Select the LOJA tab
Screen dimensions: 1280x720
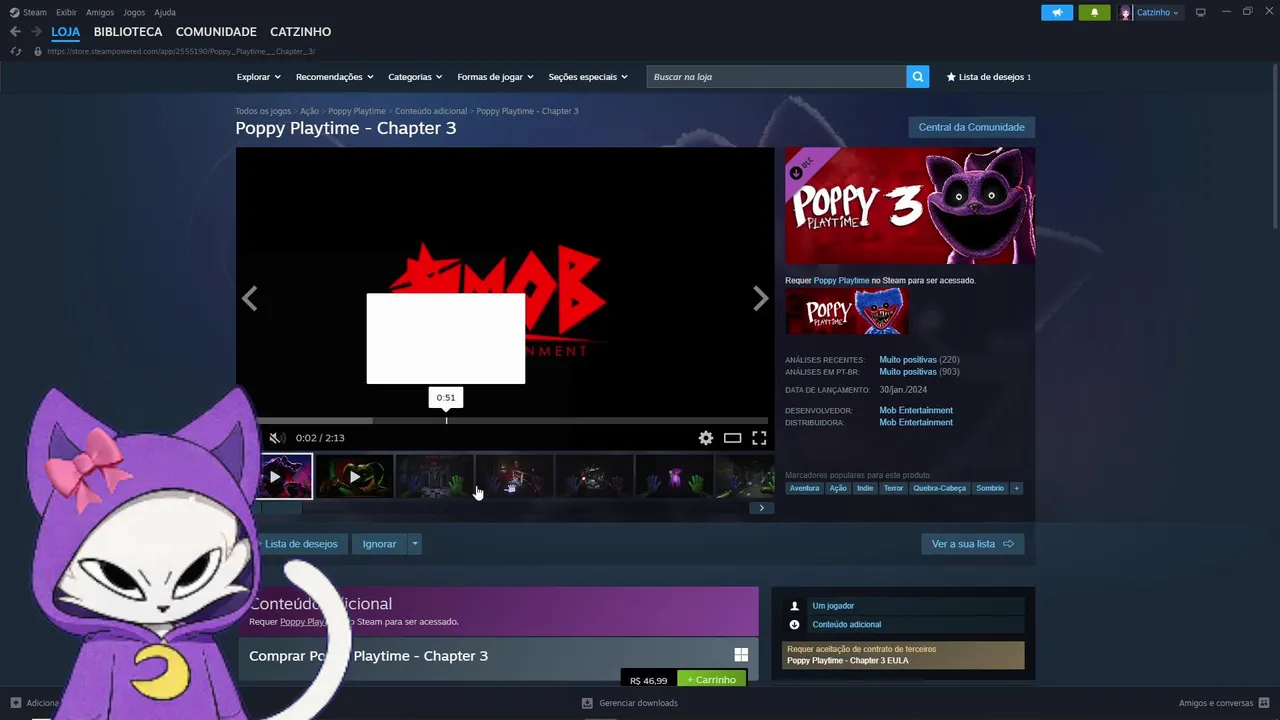click(x=65, y=32)
